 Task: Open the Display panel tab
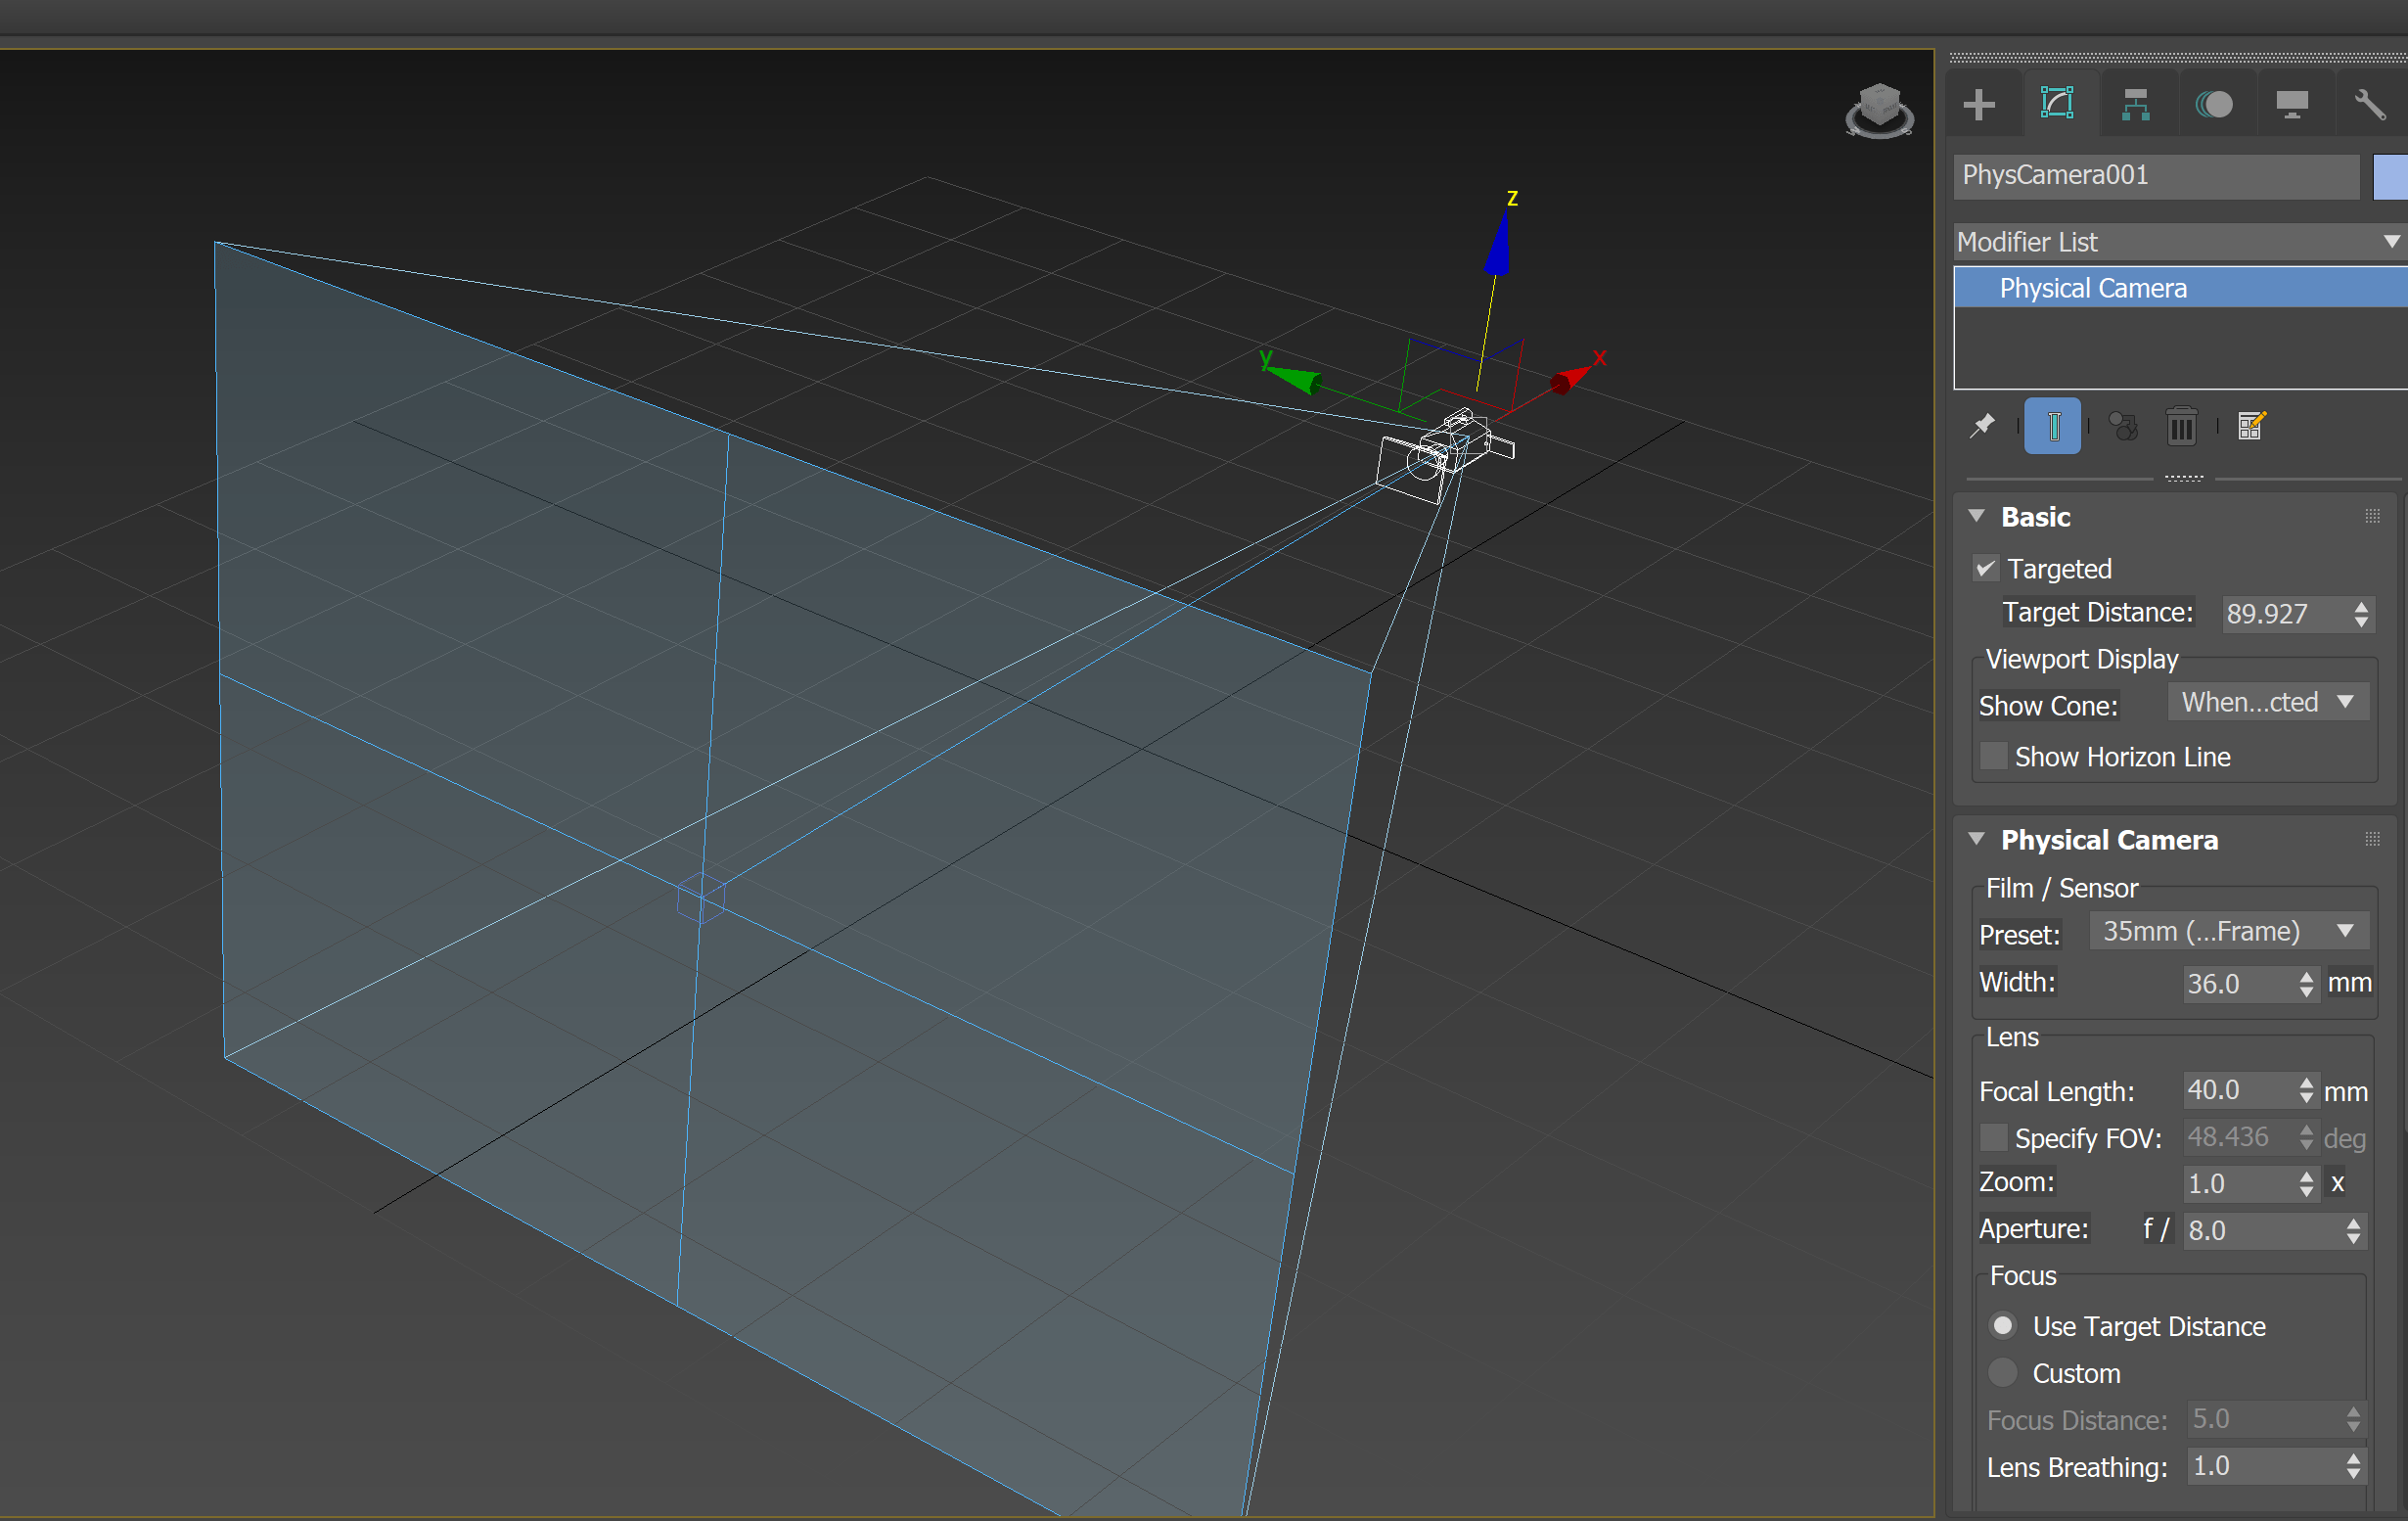coord(2291,104)
